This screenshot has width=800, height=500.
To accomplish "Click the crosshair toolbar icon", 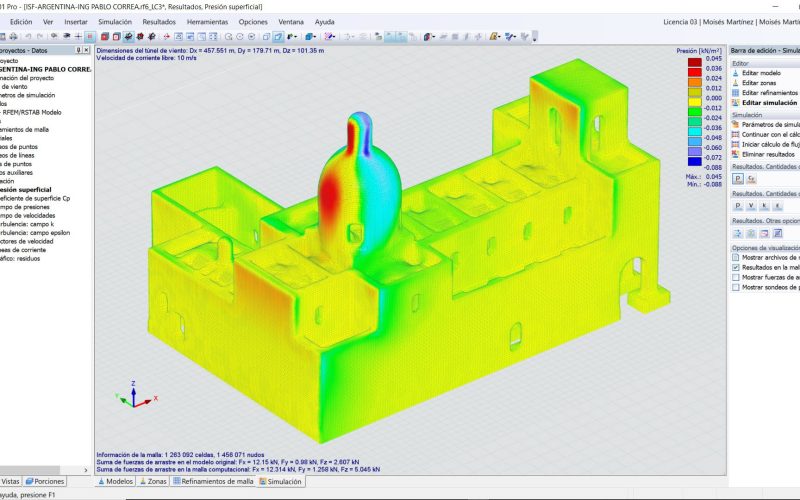I will click(78, 37).
